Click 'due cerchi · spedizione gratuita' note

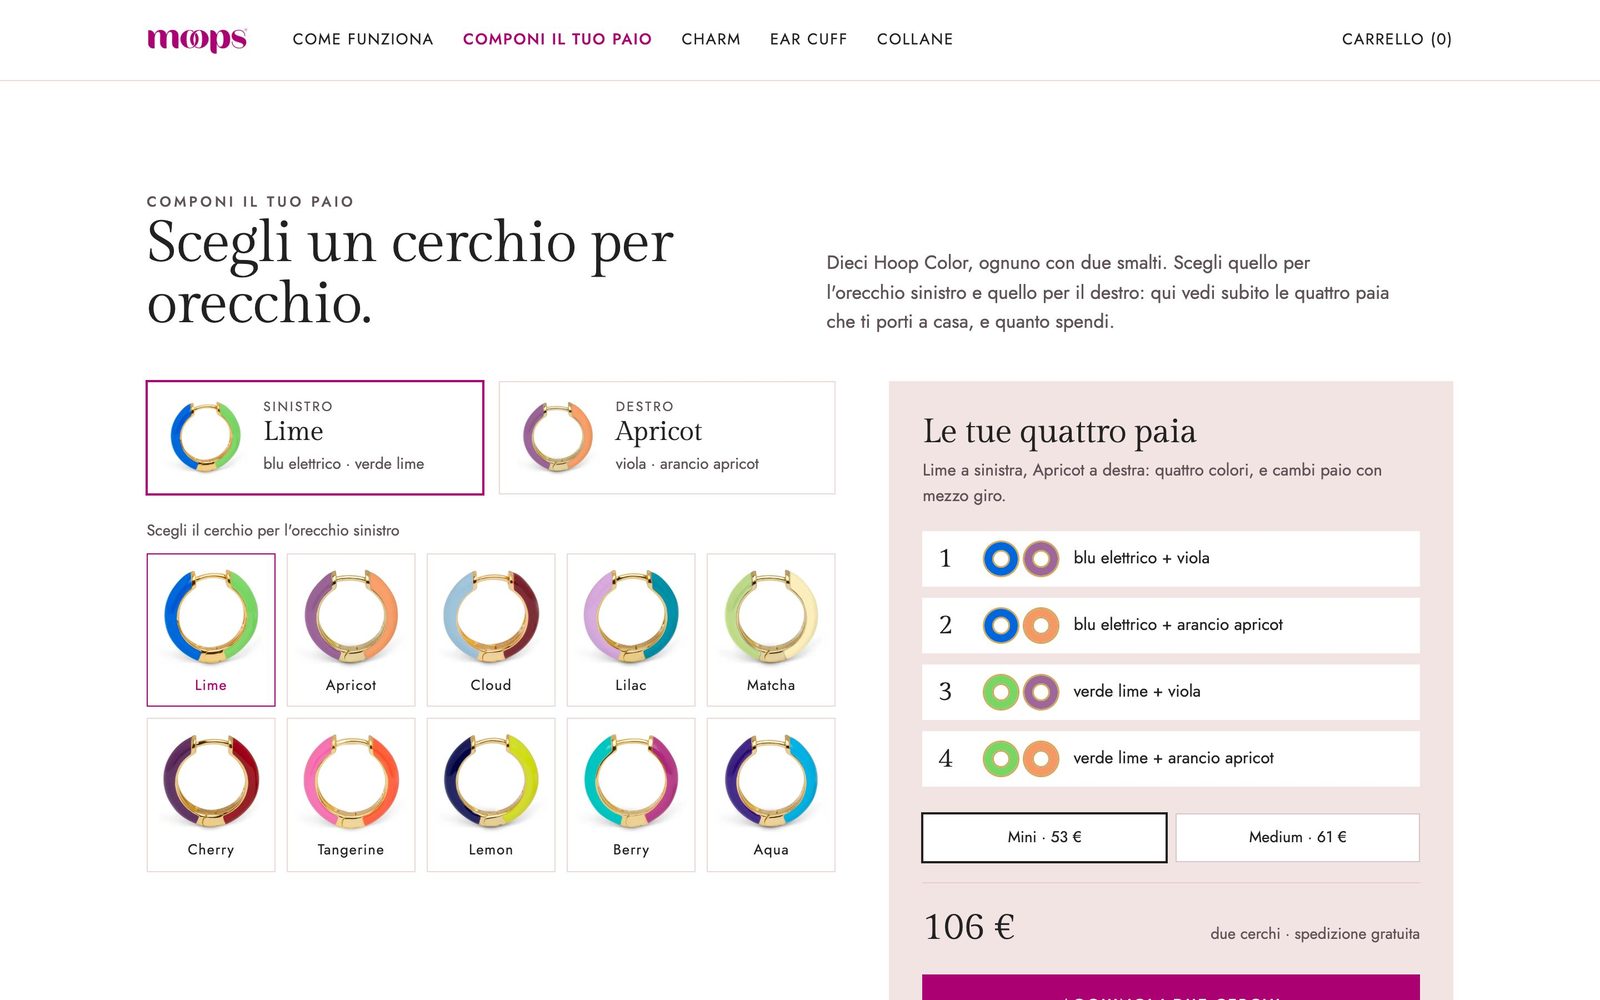(1315, 934)
